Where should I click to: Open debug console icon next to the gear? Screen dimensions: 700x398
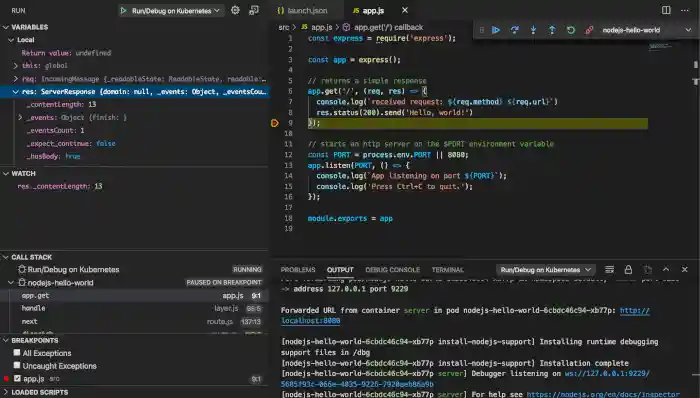pyautogui.click(x=254, y=10)
